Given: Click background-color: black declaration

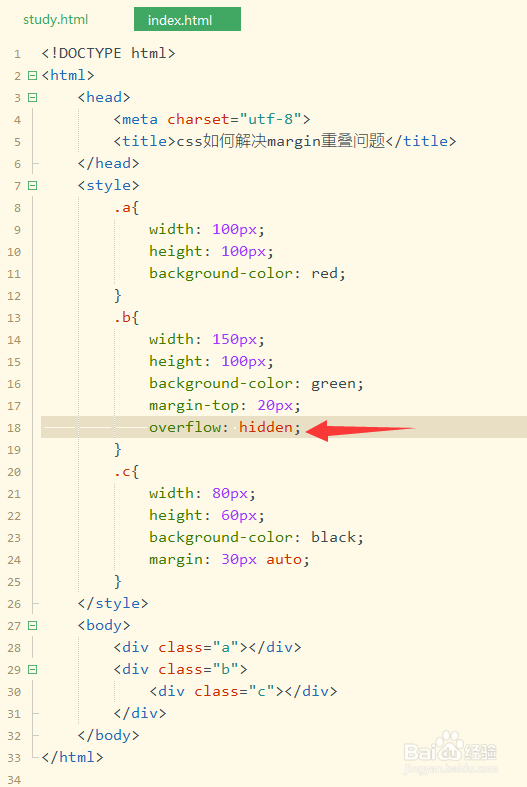Looking at the screenshot, I should [256, 538].
